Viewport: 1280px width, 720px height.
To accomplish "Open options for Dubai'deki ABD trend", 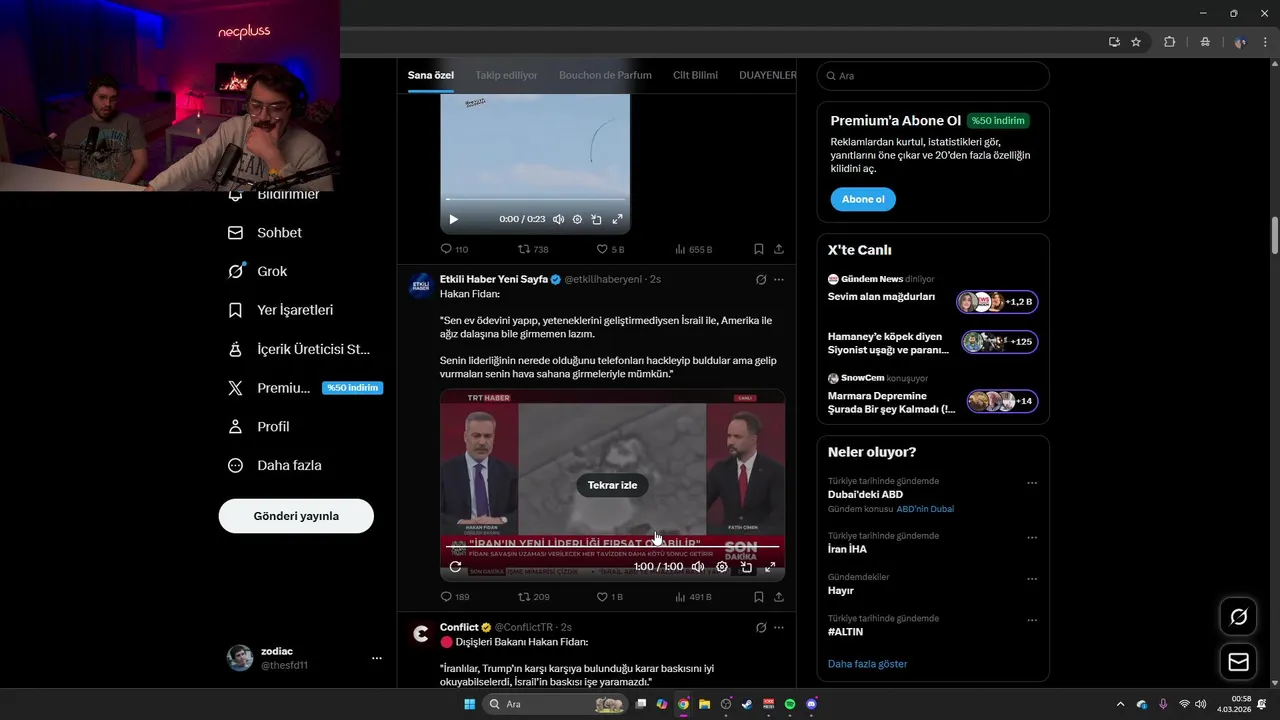I will [x=1032, y=483].
